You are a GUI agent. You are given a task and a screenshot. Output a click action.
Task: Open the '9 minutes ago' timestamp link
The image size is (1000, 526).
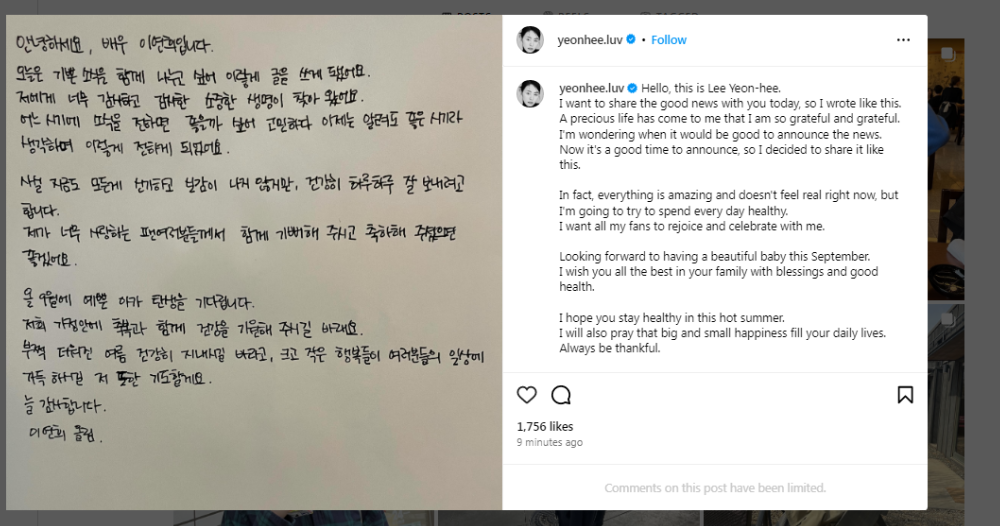pyautogui.click(x=549, y=442)
